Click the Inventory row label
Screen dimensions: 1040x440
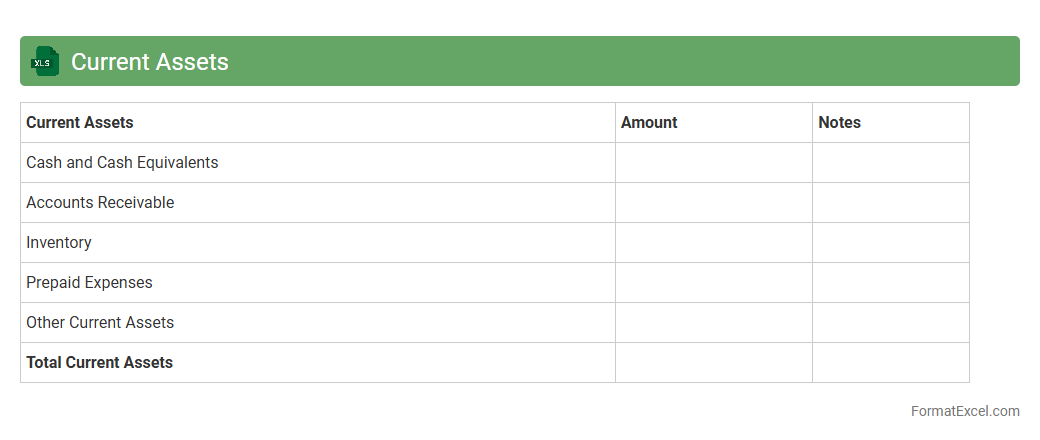59,243
